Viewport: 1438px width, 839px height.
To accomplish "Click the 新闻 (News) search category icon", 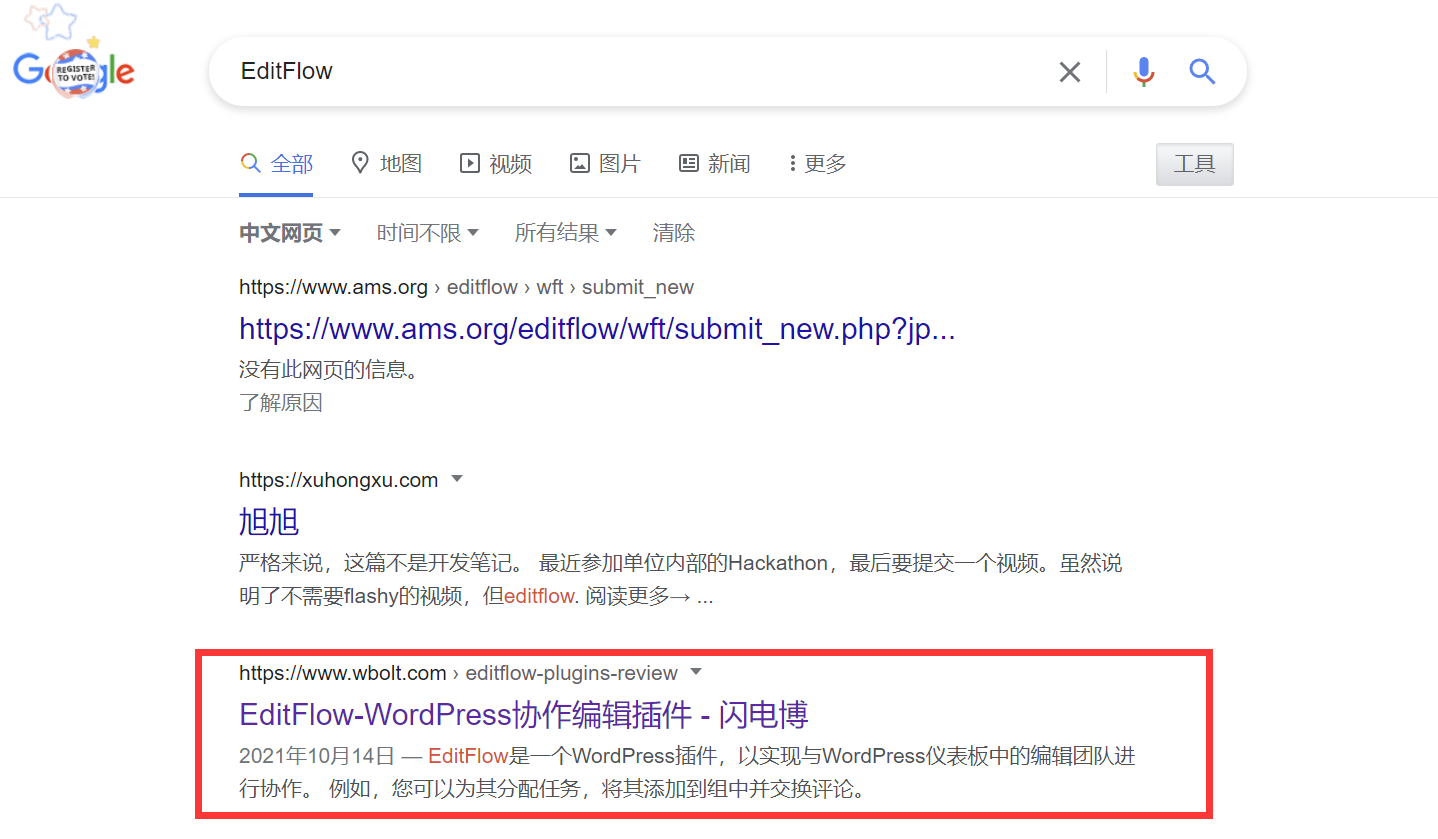I will (687, 162).
